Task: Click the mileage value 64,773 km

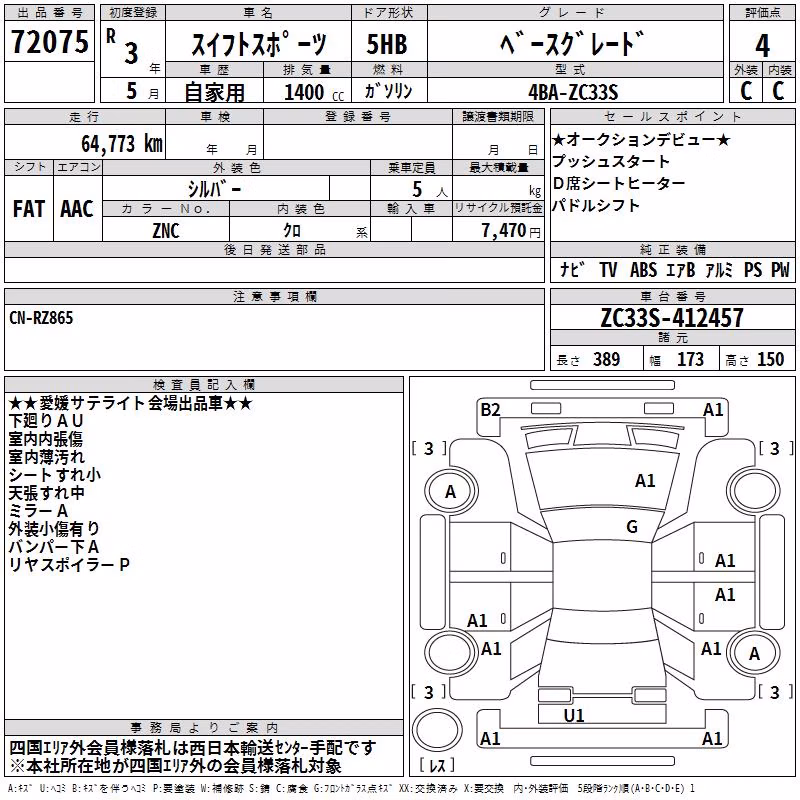Action: pos(122,144)
